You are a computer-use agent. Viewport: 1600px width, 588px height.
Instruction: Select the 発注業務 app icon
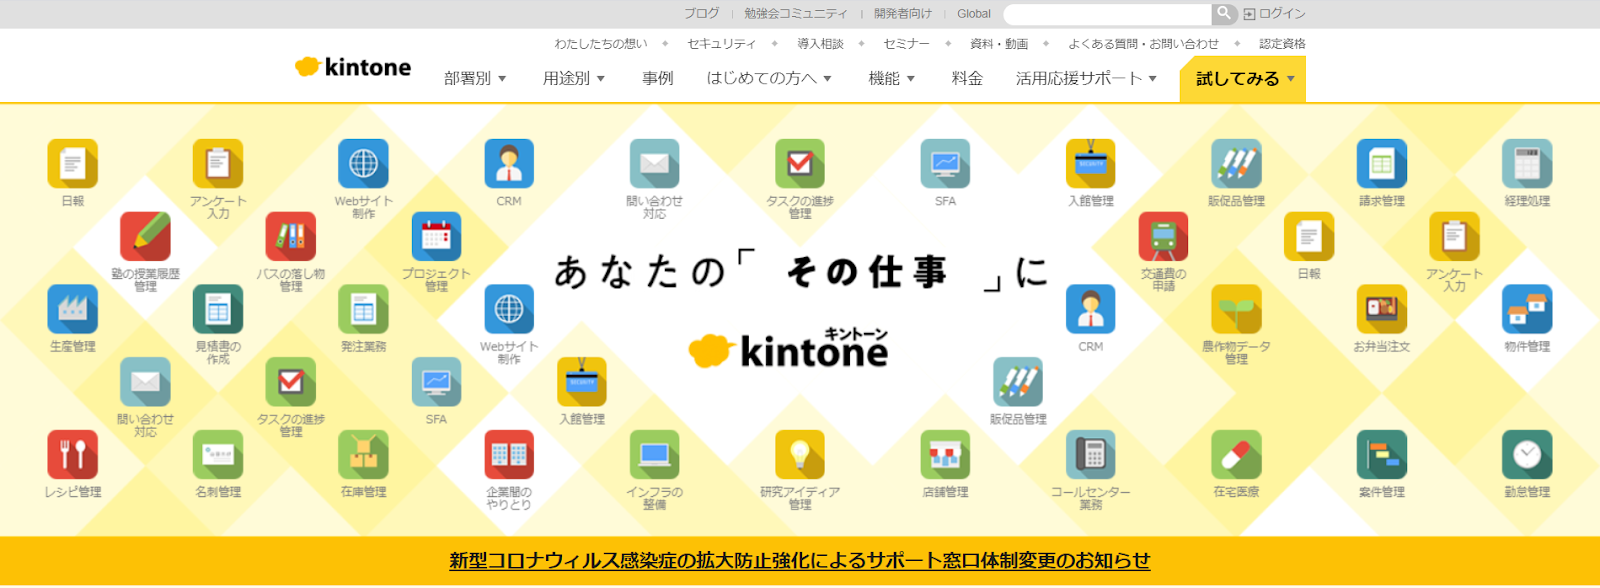364,310
